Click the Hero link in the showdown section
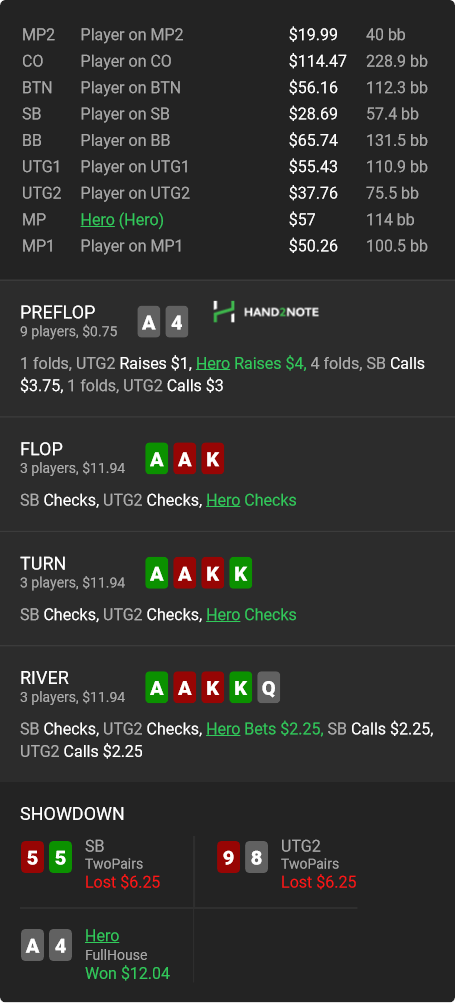Screen dimensions: 455x1003 [102, 936]
